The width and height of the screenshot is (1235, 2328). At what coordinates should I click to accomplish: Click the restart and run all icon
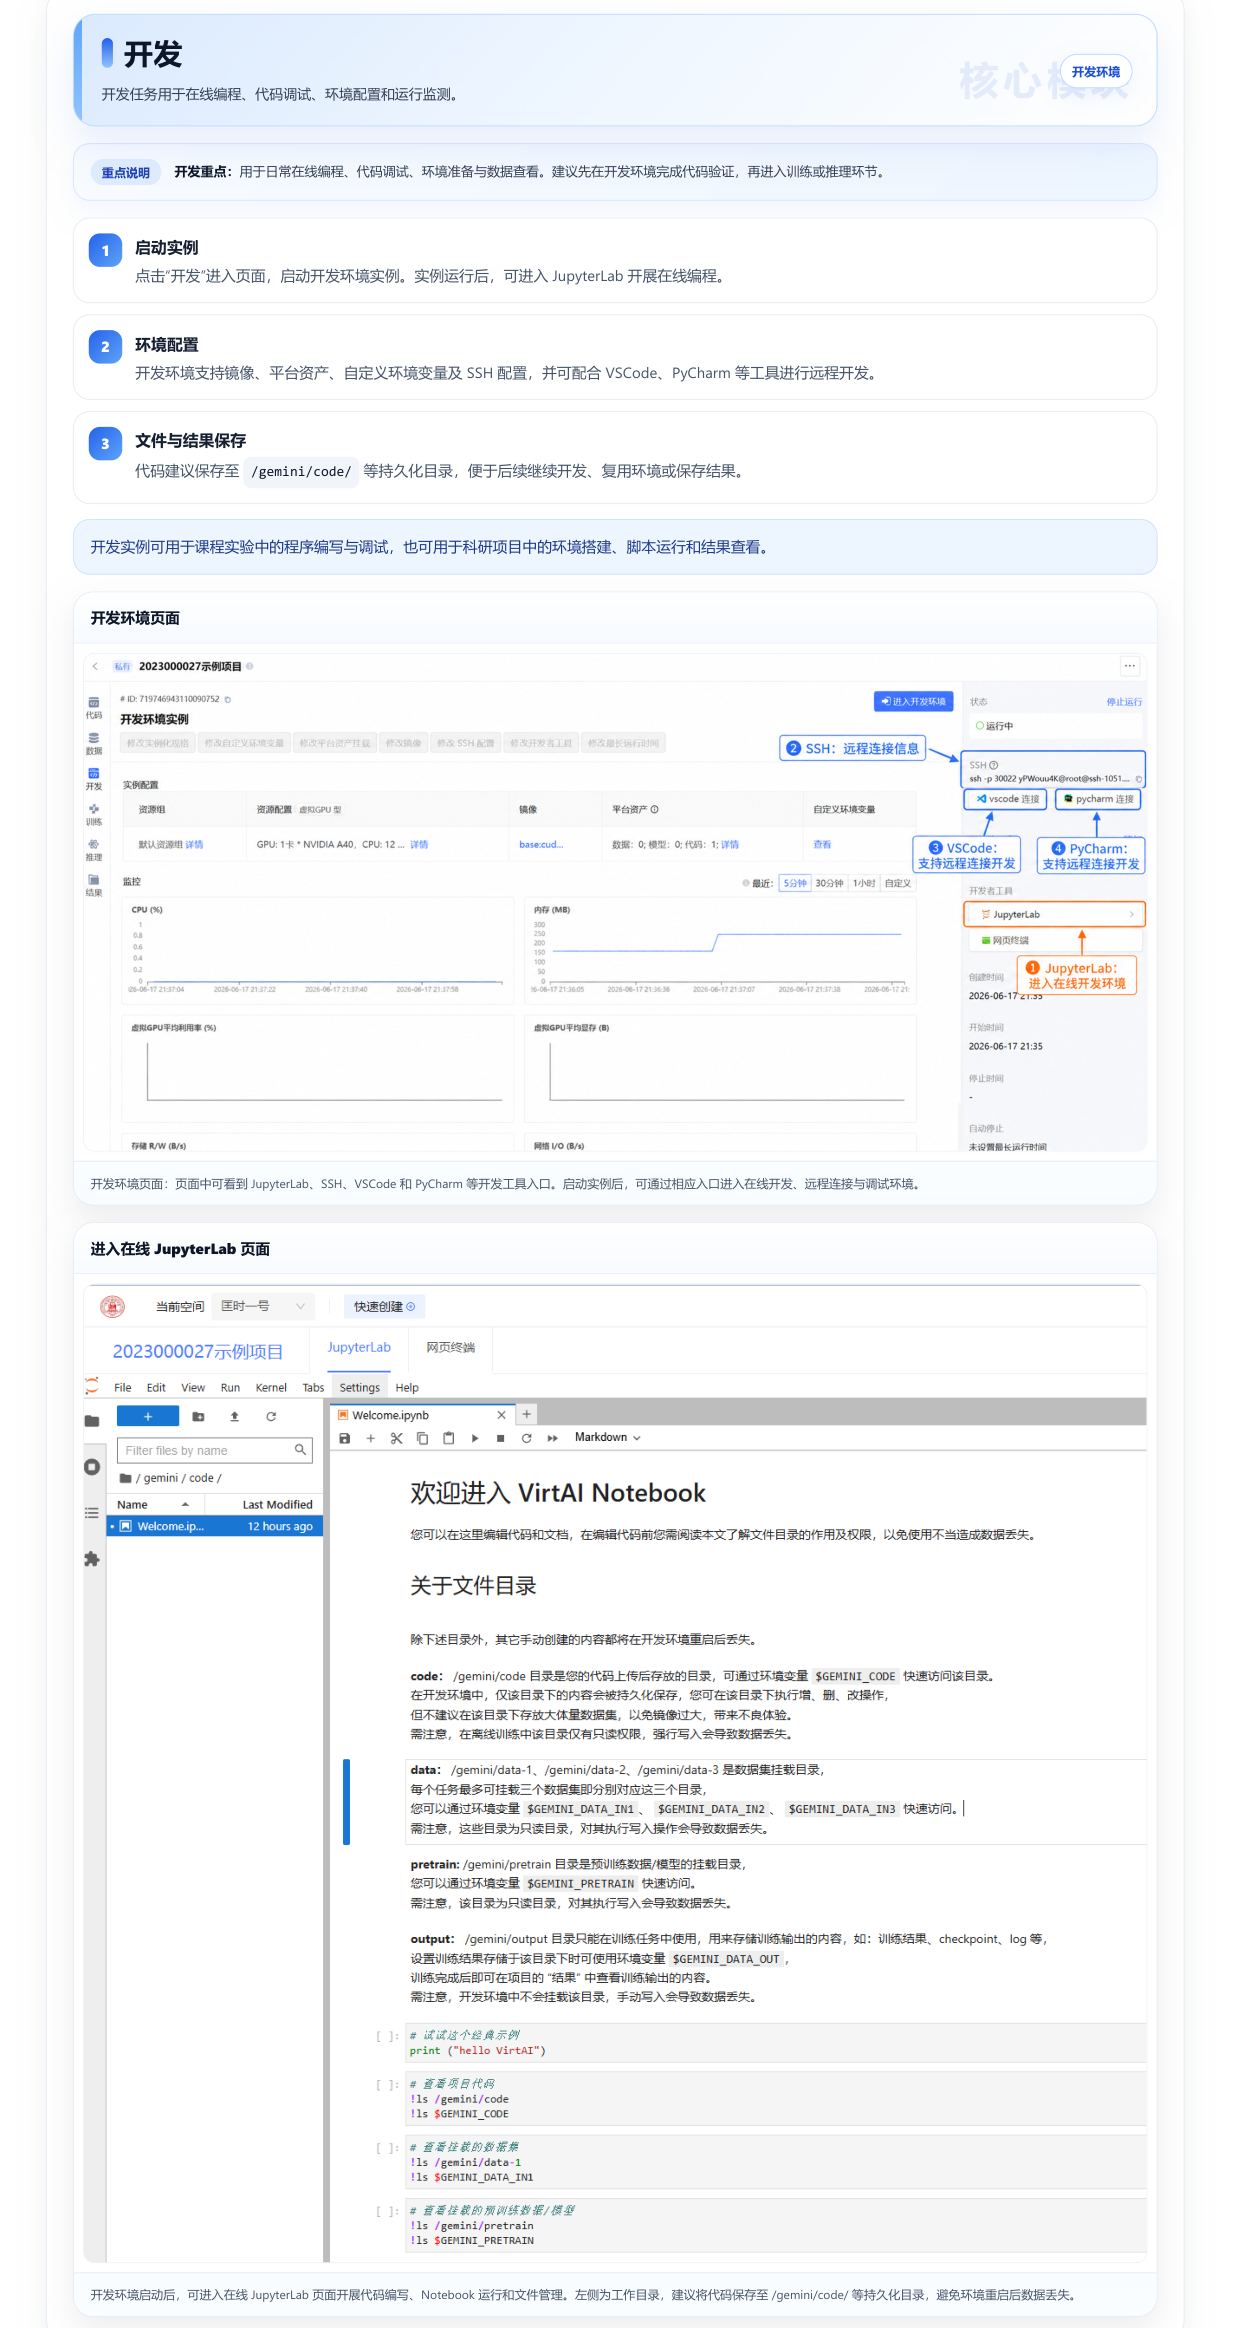pyautogui.click(x=553, y=1438)
